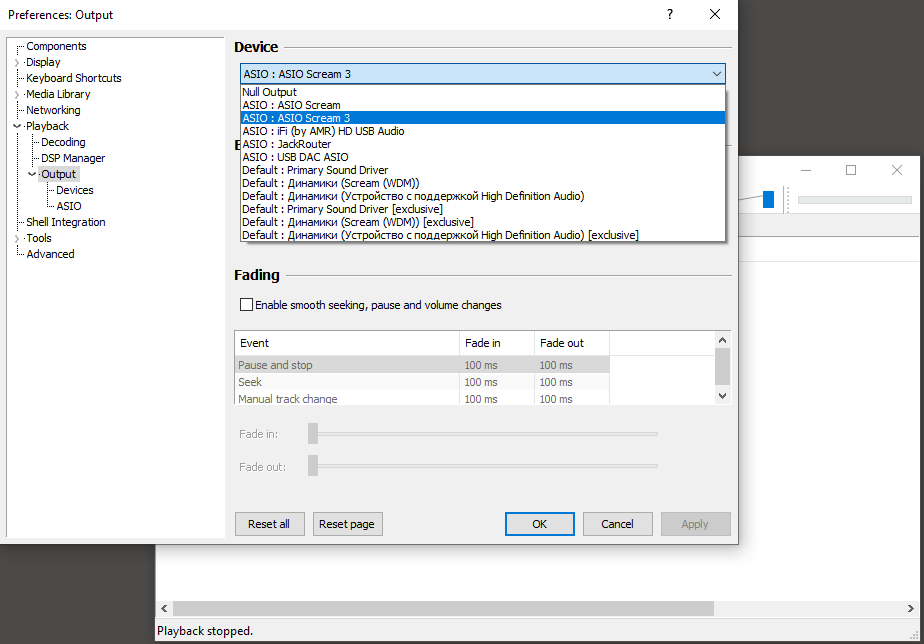Open the ASIO settings page

(x=69, y=206)
